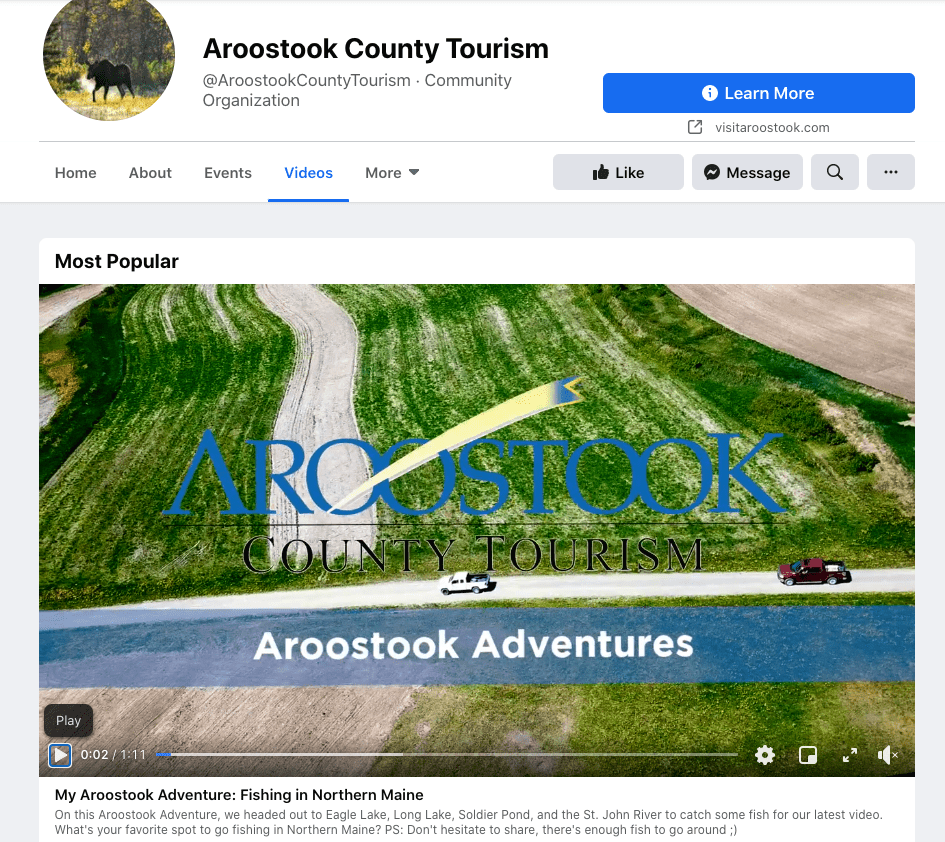Switch to the Home tab
The width and height of the screenshot is (945, 842).
[x=75, y=173]
